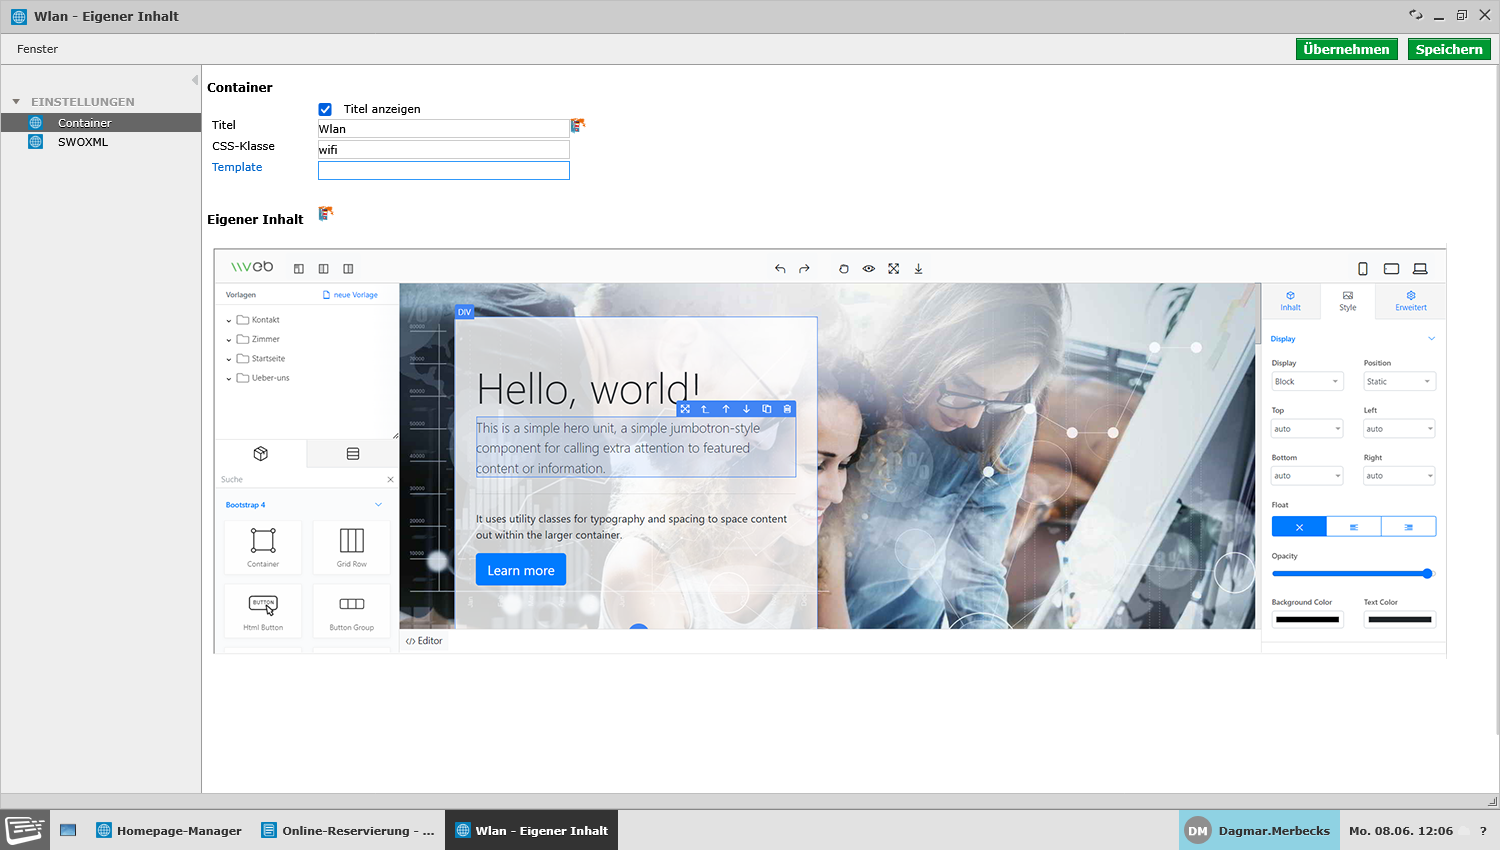Click the Opacity slider handle
Viewport: 1500px width, 850px height.
coord(1427,574)
